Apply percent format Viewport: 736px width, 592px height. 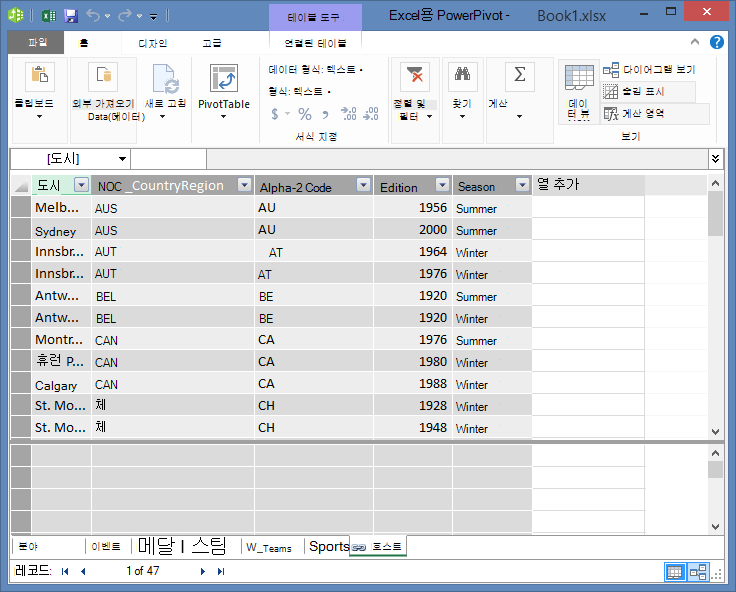tap(305, 114)
